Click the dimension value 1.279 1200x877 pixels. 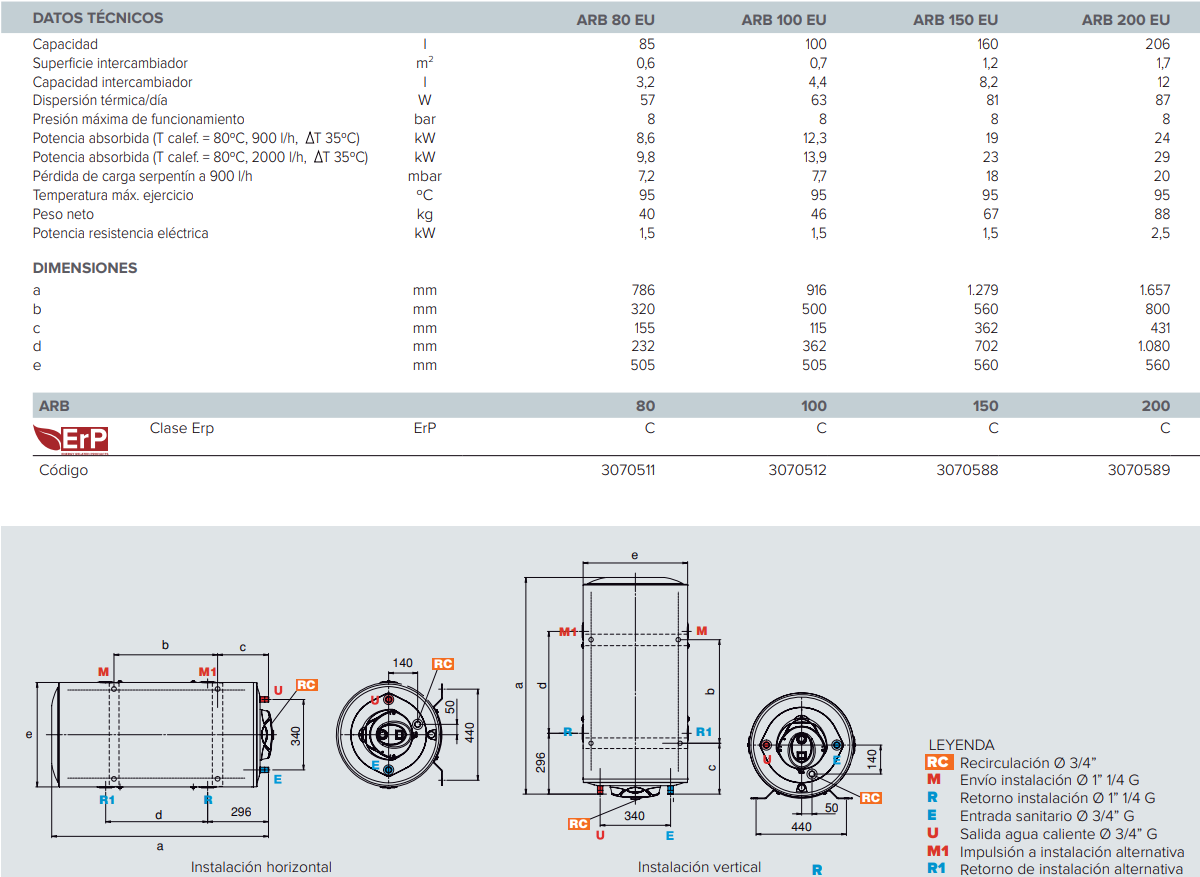tap(982, 290)
